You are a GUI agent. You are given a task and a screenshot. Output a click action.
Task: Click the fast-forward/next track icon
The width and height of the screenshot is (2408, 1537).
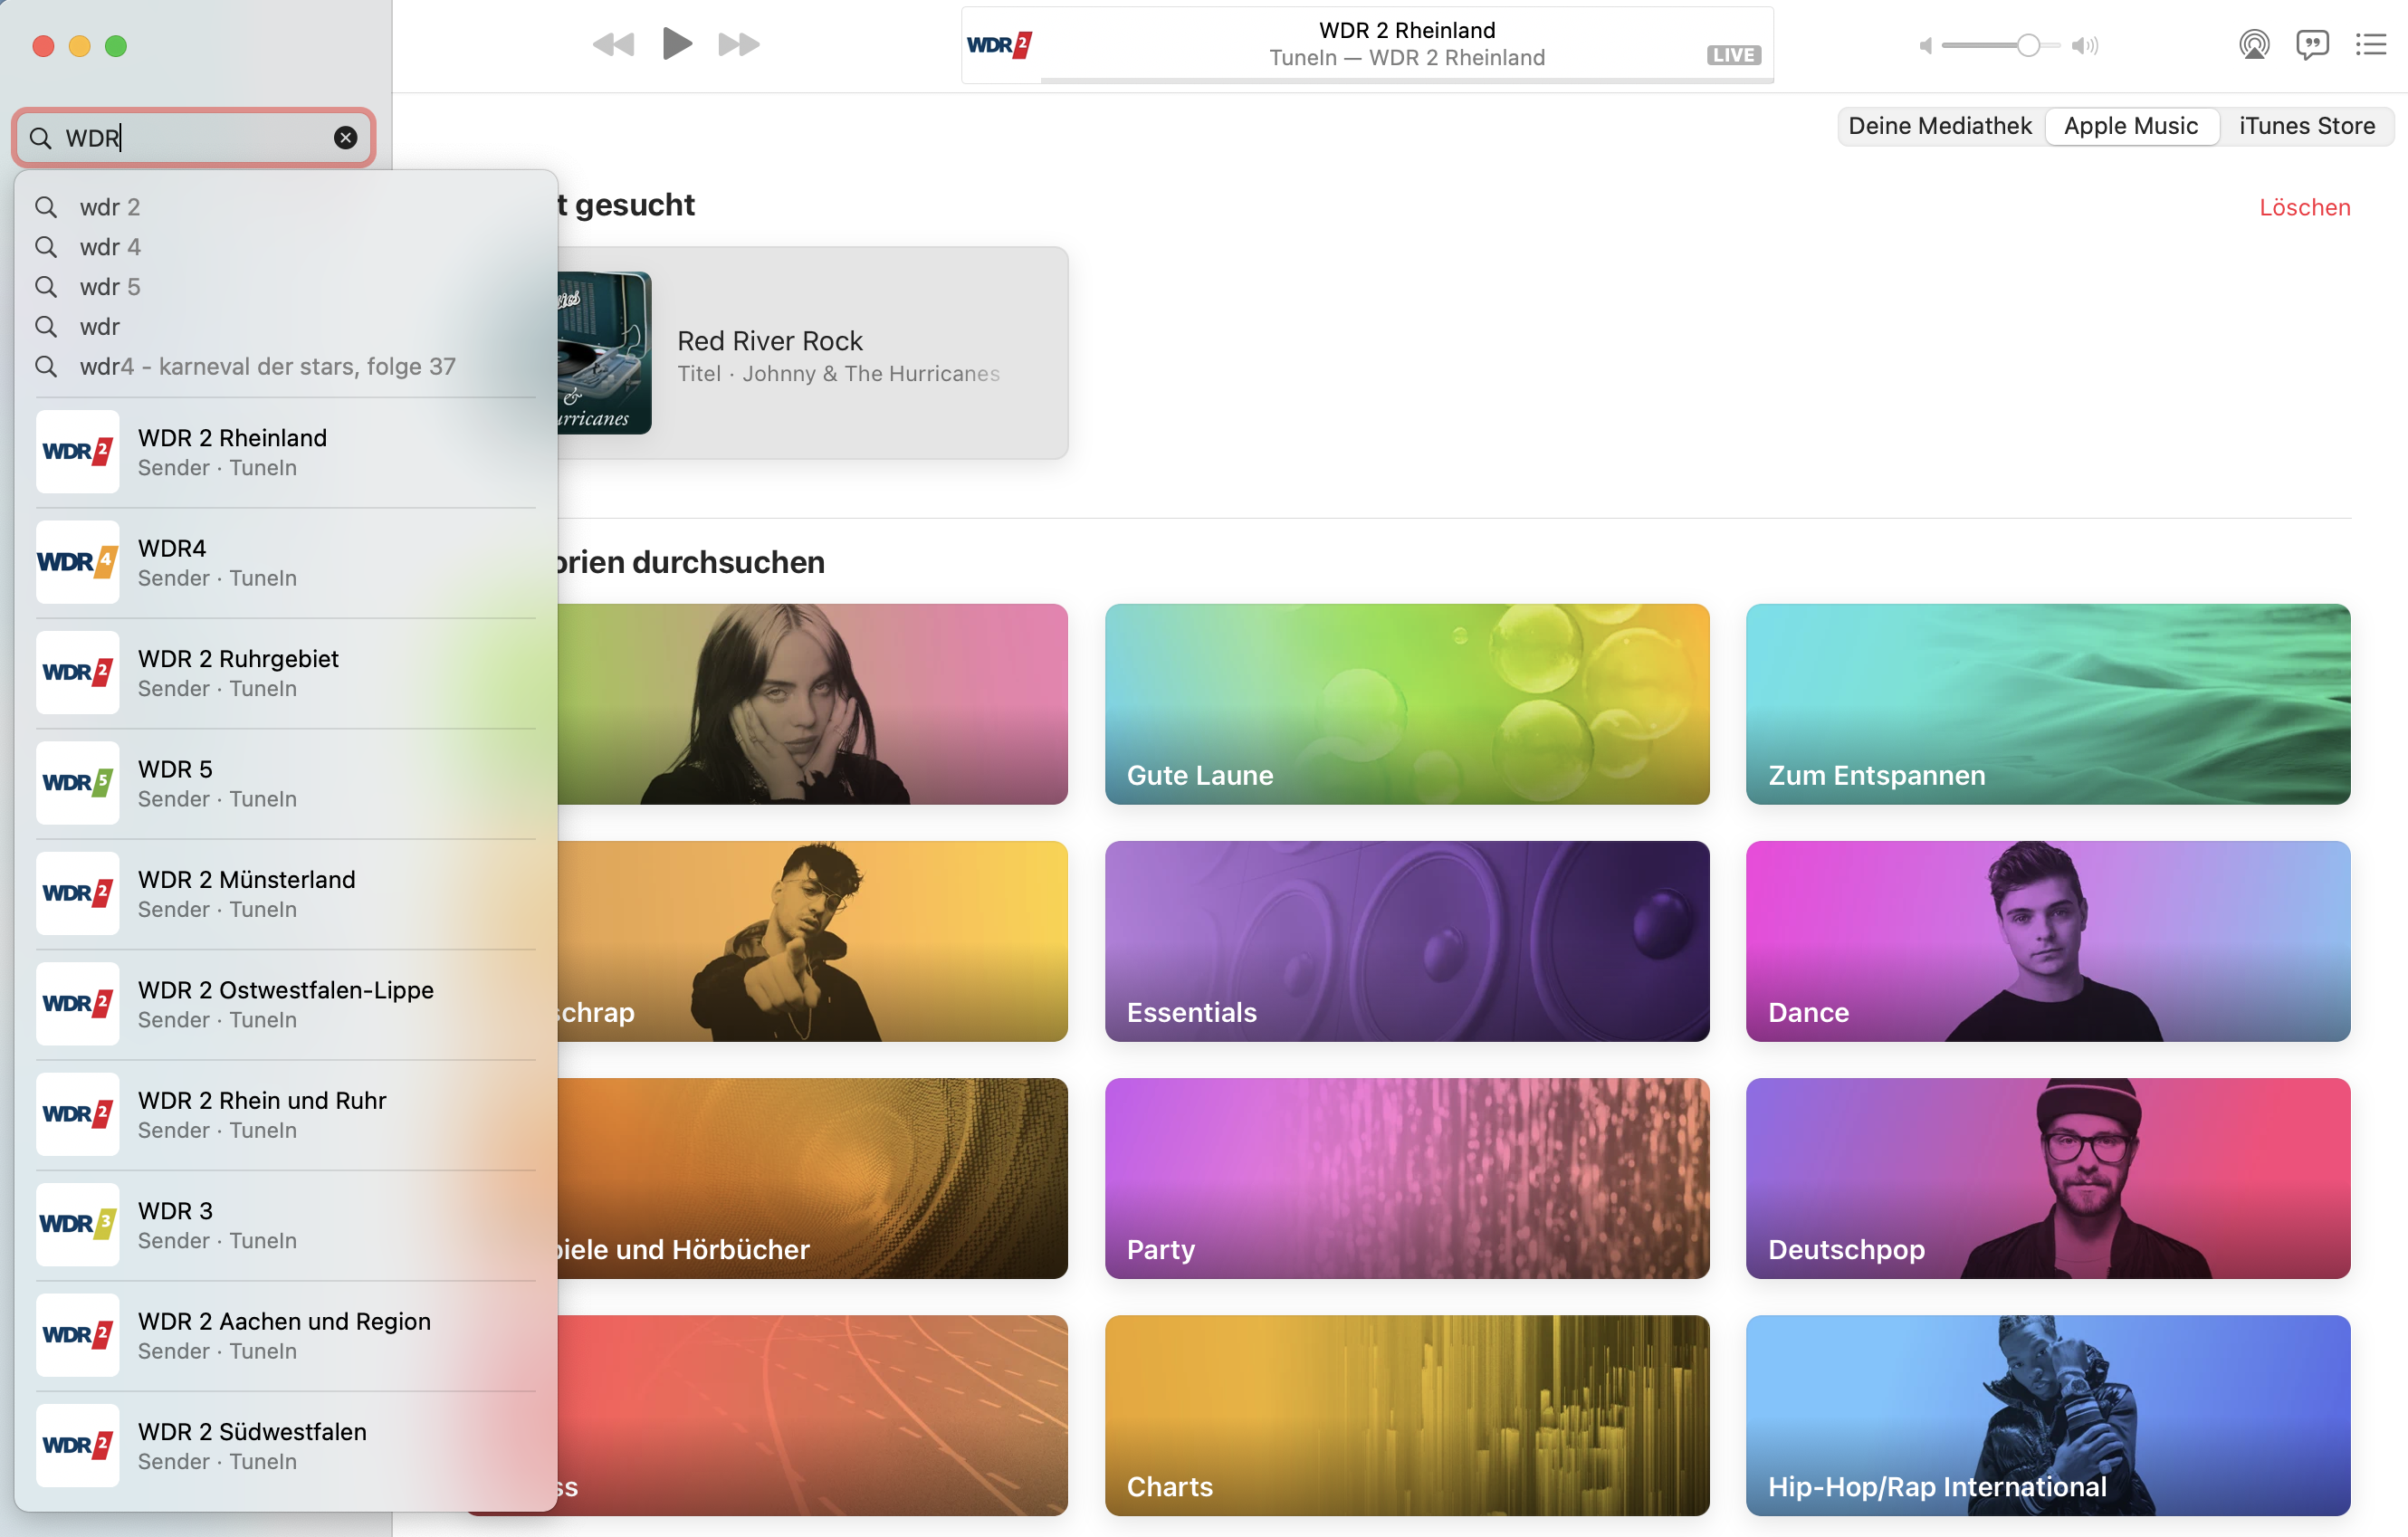739,44
